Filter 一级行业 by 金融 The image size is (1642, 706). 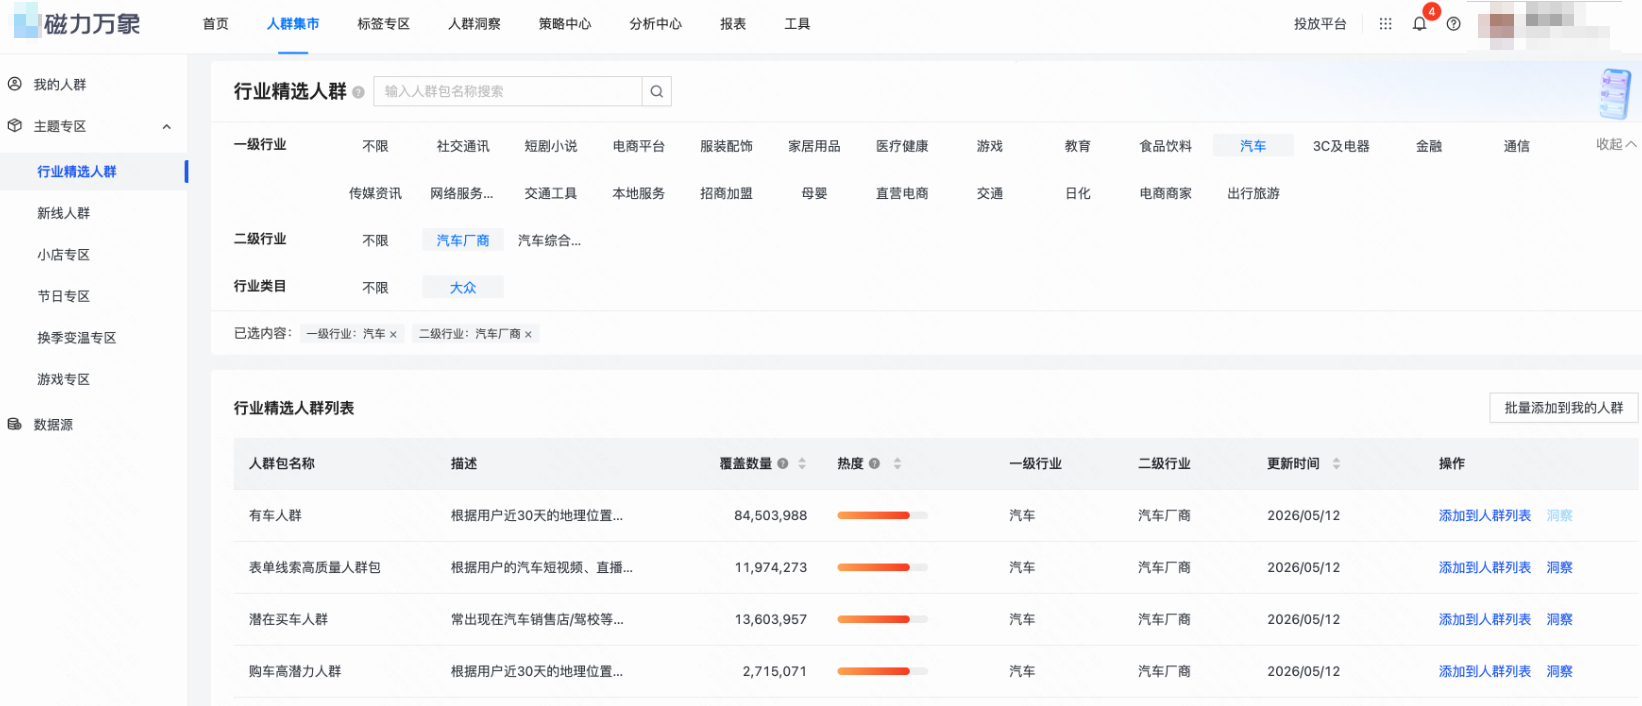tap(1429, 146)
